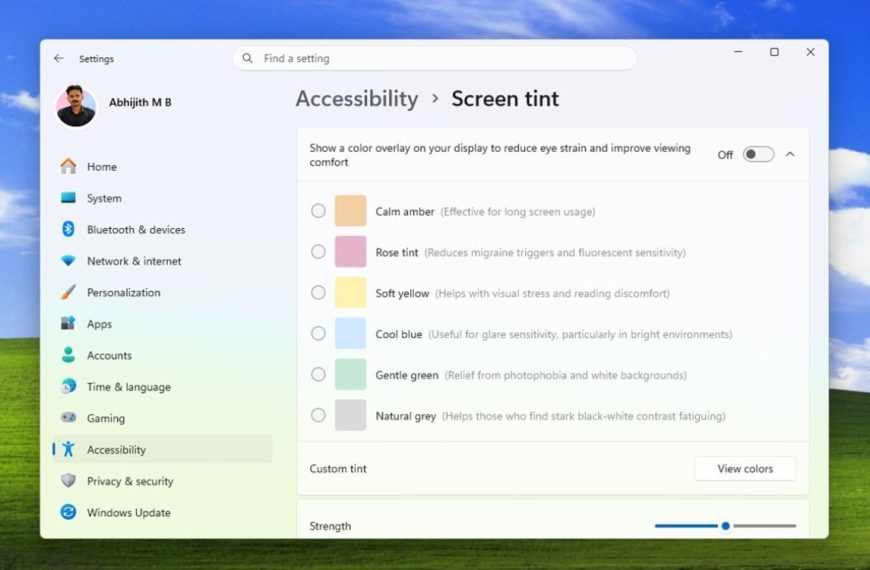Open Personalization settings
Viewport: 870px width, 570px height.
(x=162, y=292)
